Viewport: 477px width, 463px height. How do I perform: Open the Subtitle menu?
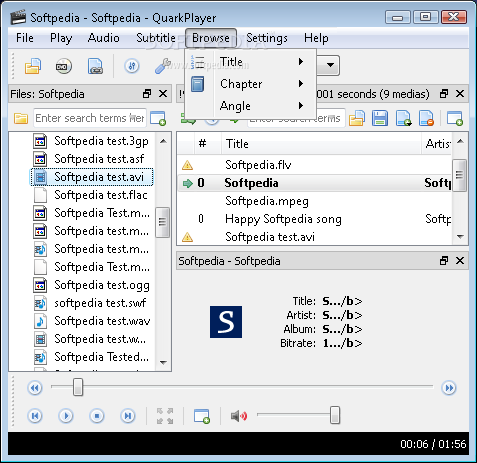click(x=156, y=38)
